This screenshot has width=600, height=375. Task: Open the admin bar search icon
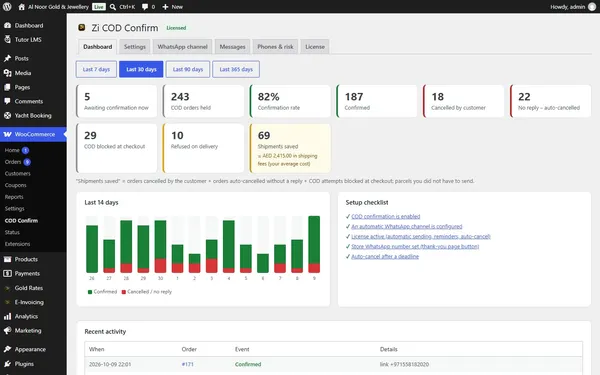pyautogui.click(x=112, y=7)
